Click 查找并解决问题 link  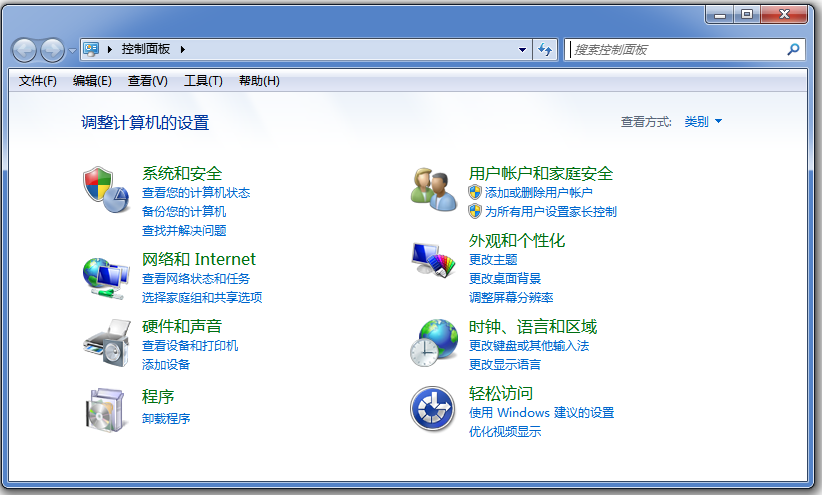click(x=184, y=230)
